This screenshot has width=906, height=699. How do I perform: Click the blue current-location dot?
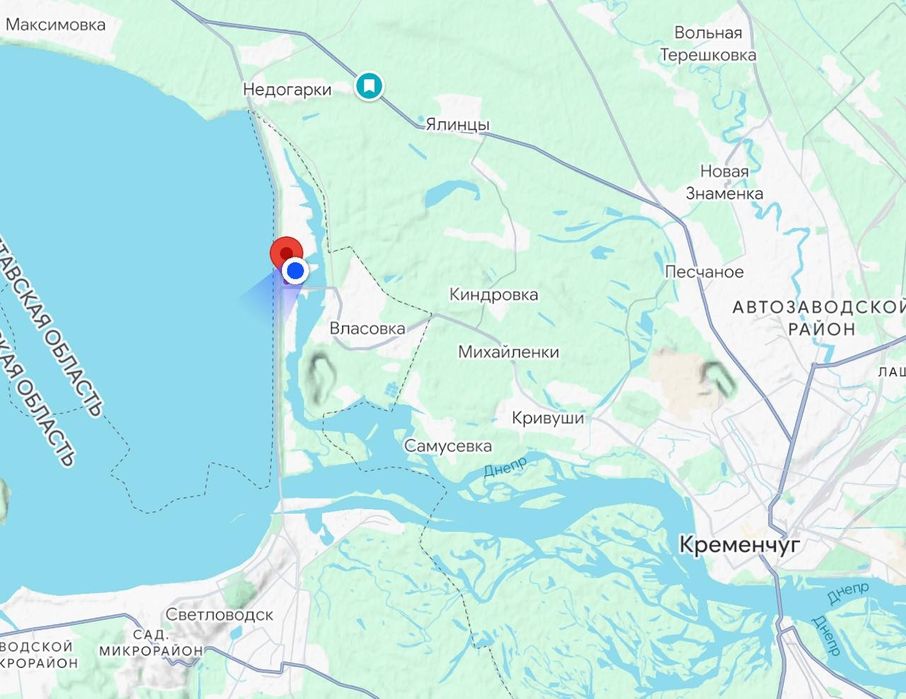(295, 270)
